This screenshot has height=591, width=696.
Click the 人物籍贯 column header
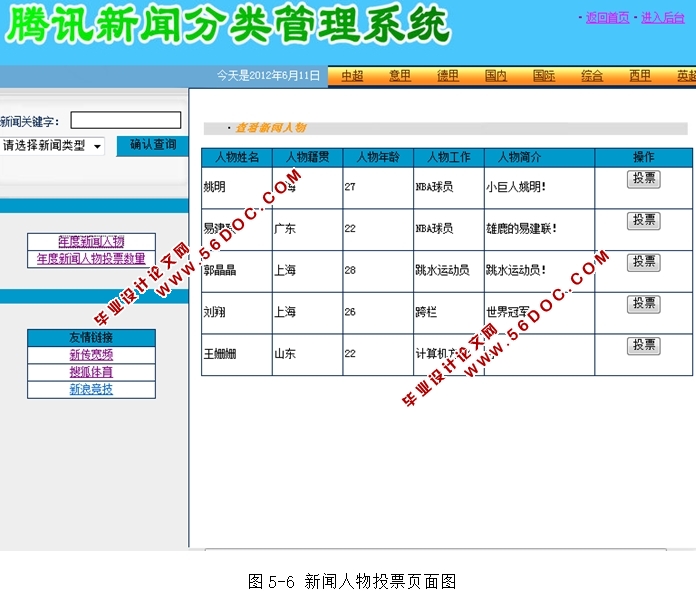point(308,157)
